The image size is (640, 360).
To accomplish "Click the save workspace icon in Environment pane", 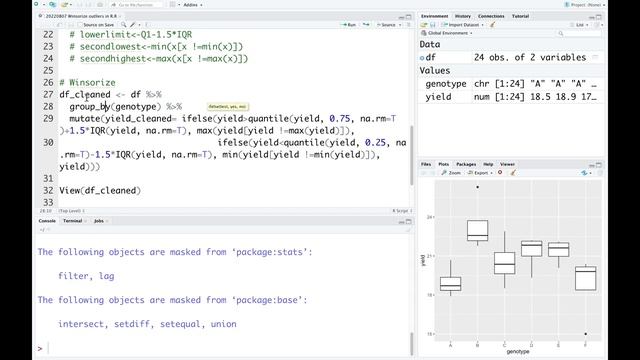I will (433, 25).
